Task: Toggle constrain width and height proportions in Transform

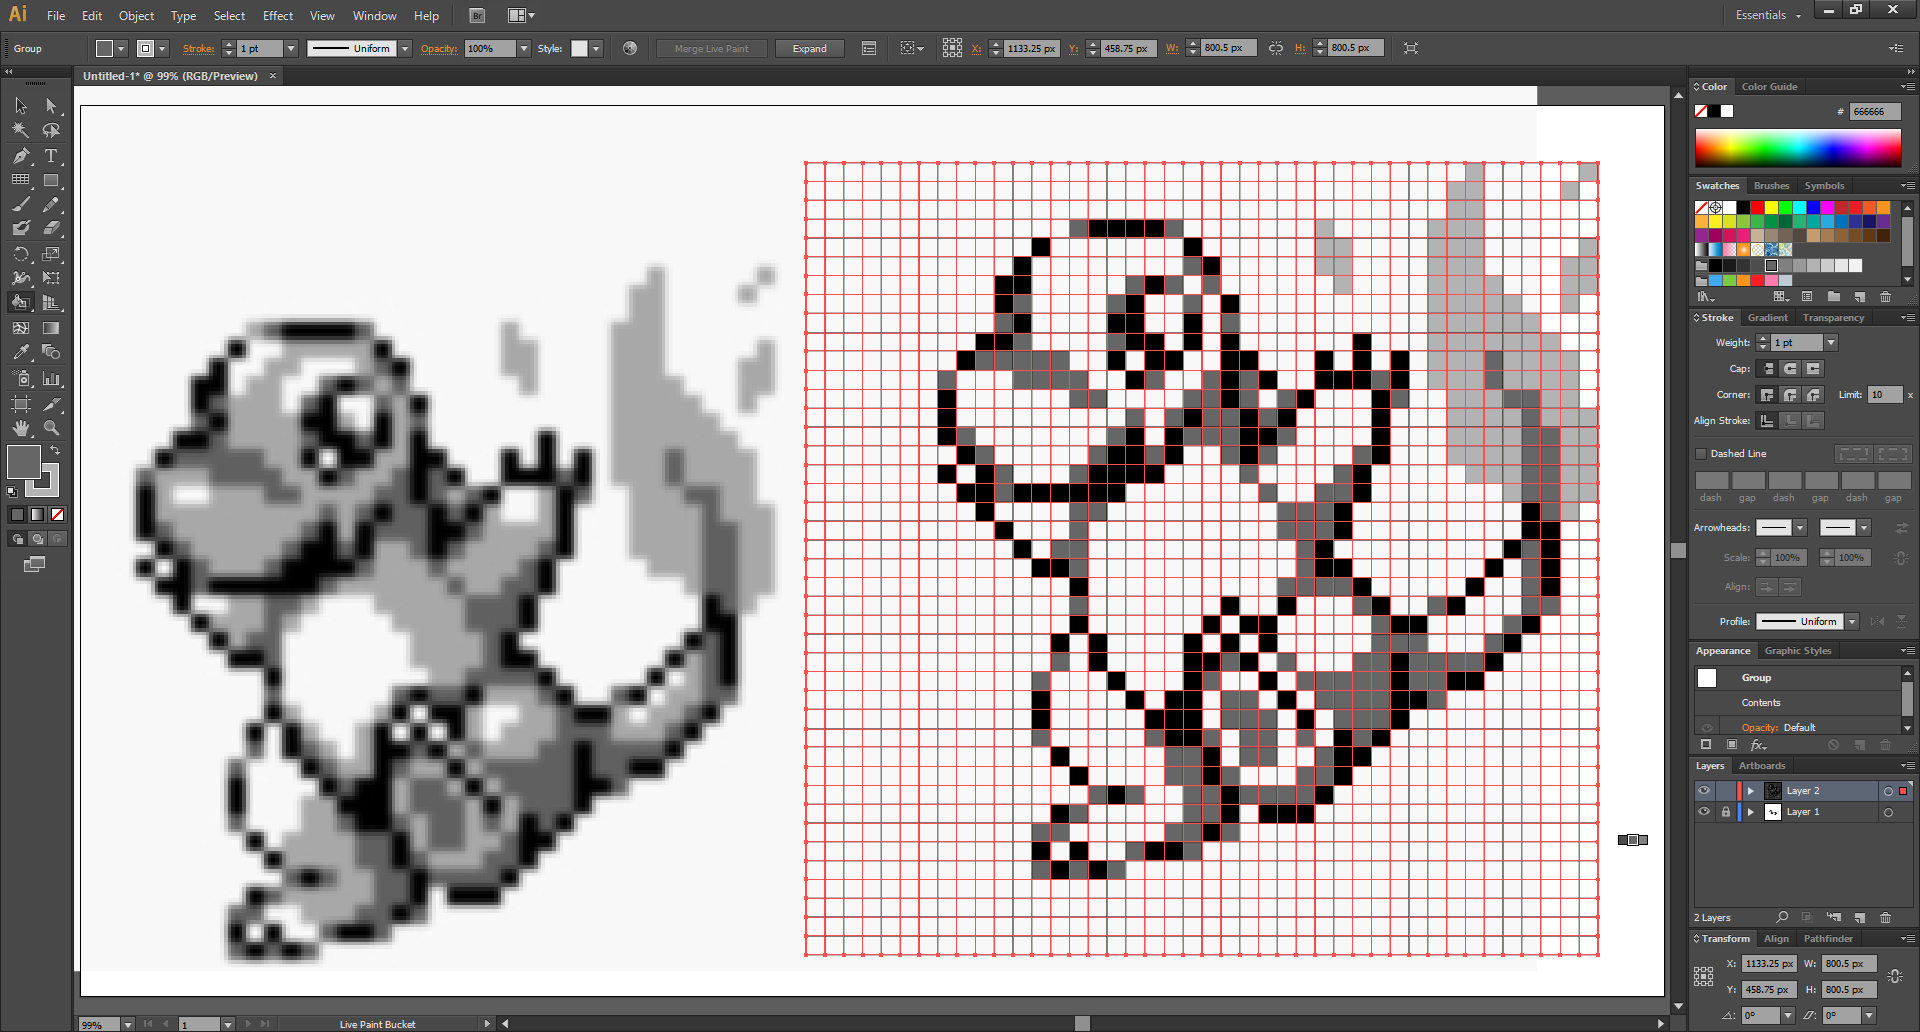Action: click(x=1895, y=976)
